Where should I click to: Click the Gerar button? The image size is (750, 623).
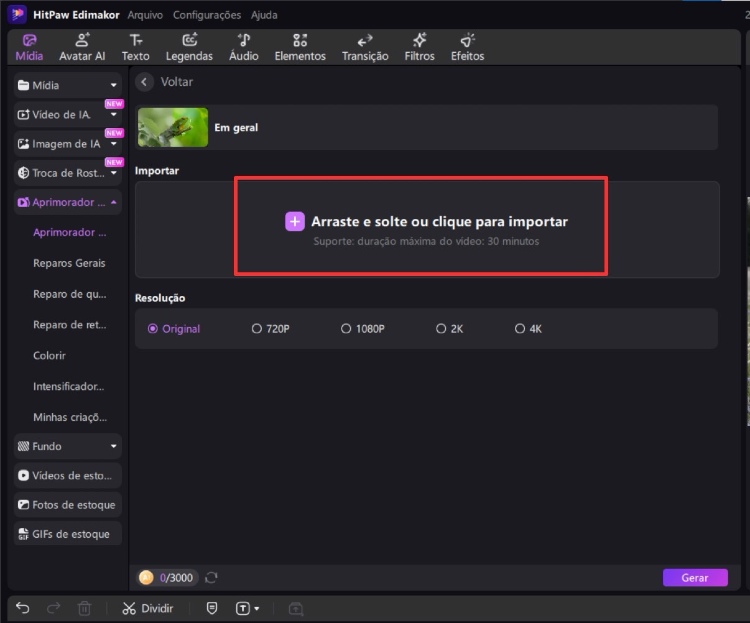pyautogui.click(x=695, y=578)
